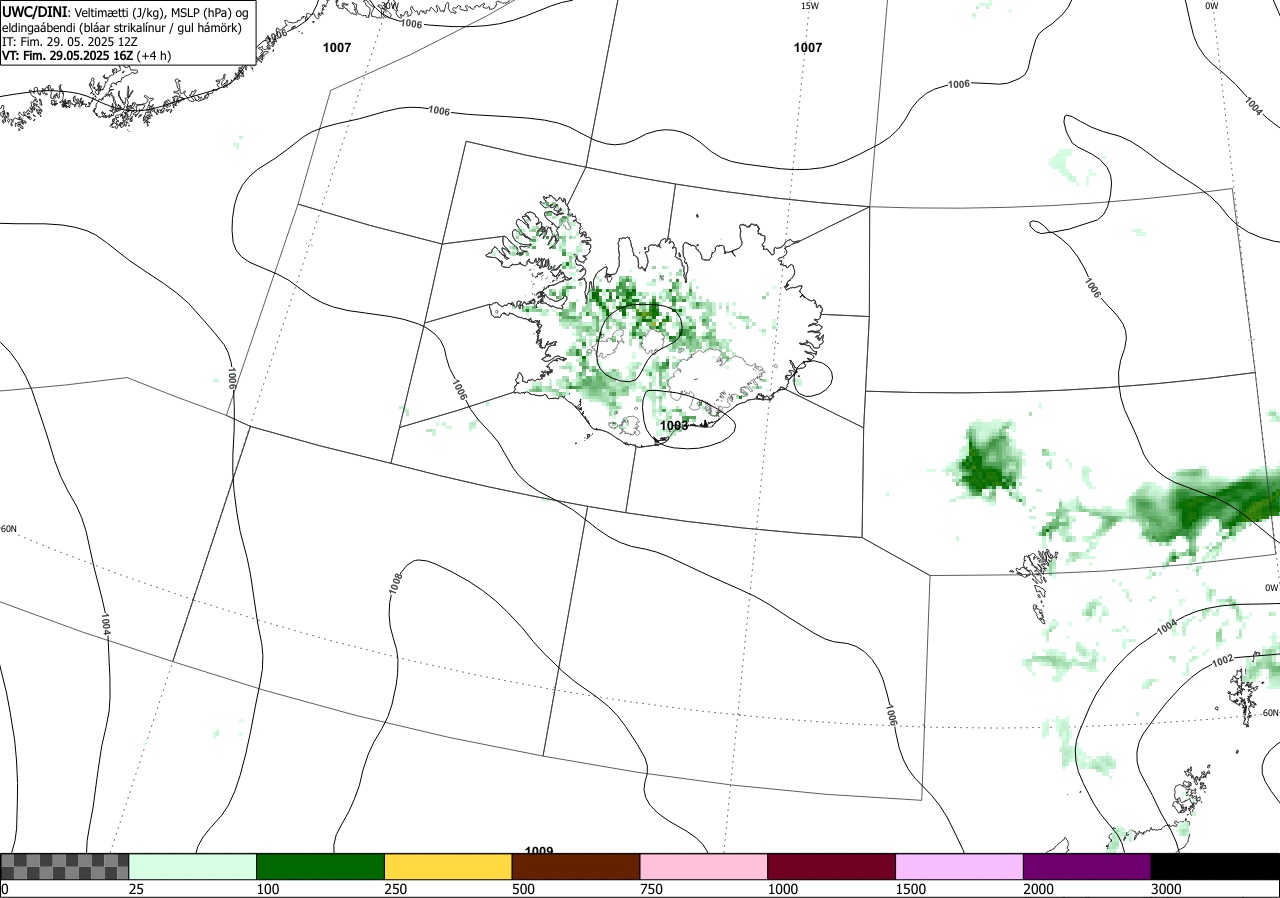
Task: Click the 1003 low pressure label over Iceland
Action: point(674,426)
